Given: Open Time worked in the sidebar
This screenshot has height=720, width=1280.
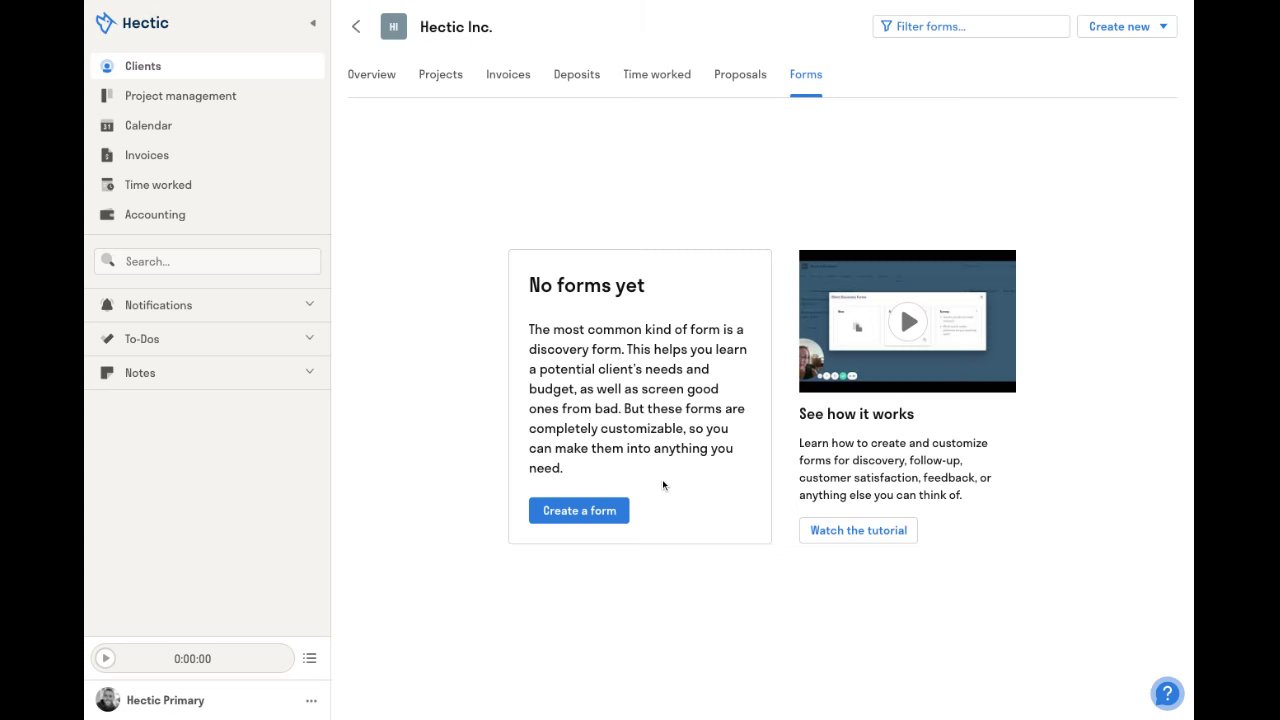Looking at the screenshot, I should click(208, 185).
